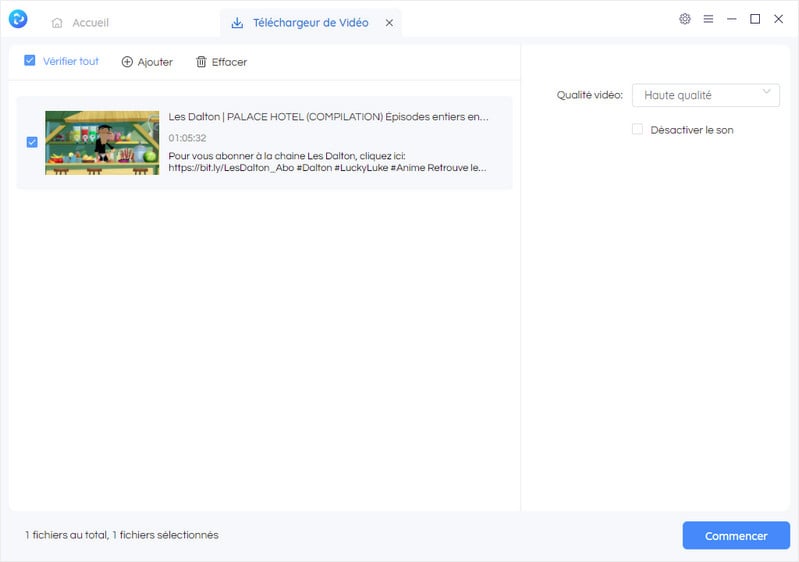This screenshot has height=562, width=799.
Task: Select the Téléchargeur de Vidéo tab
Action: pyautogui.click(x=310, y=23)
